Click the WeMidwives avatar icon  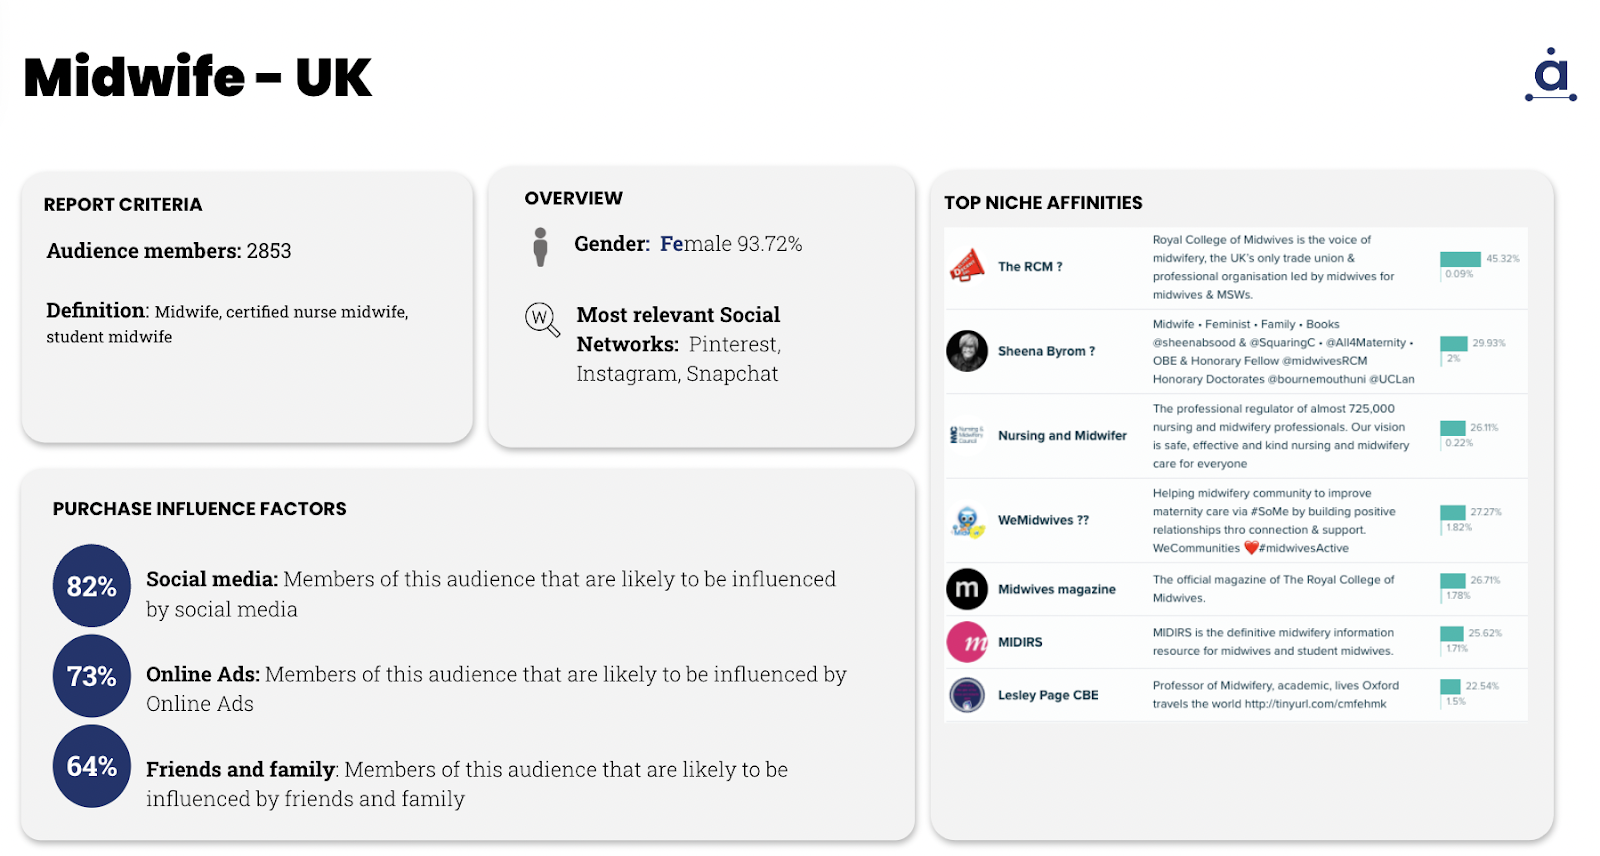[x=967, y=520]
